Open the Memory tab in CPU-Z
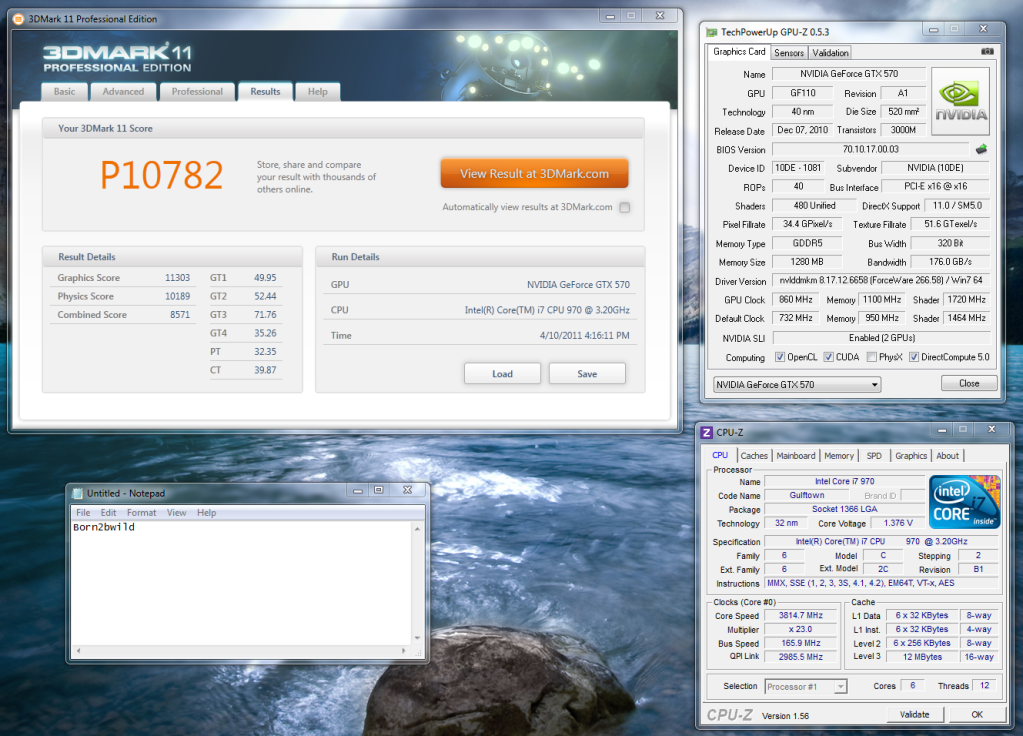 [x=839, y=456]
